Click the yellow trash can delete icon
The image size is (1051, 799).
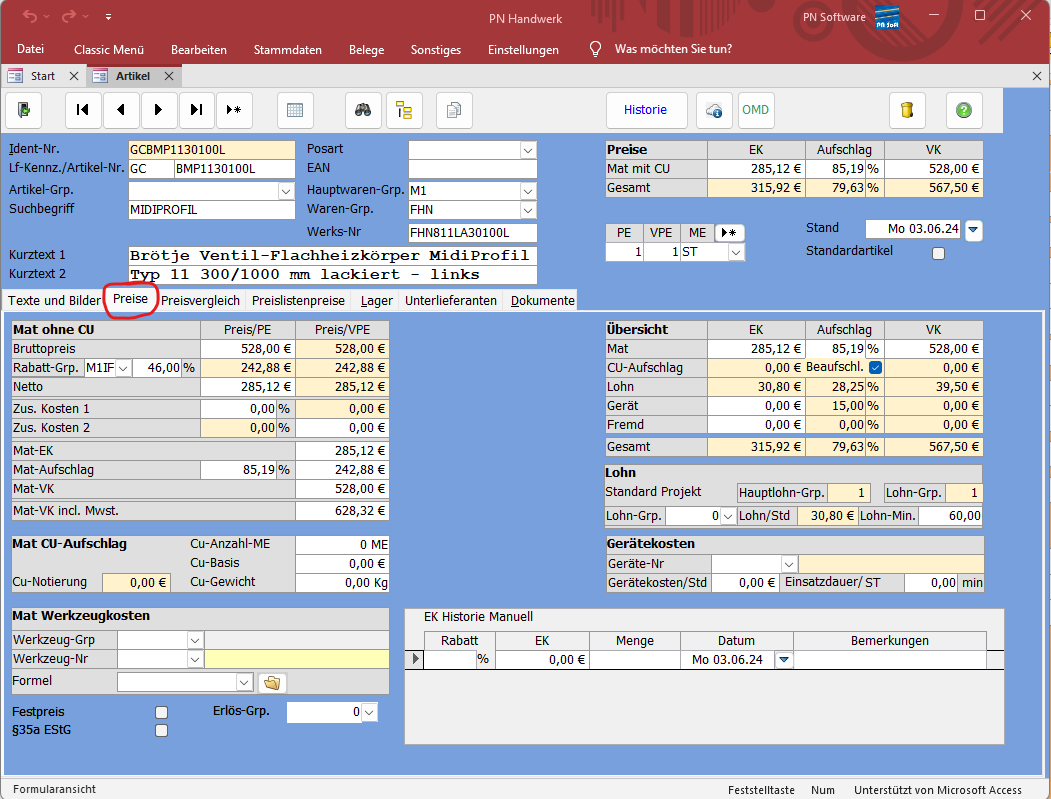pos(907,110)
